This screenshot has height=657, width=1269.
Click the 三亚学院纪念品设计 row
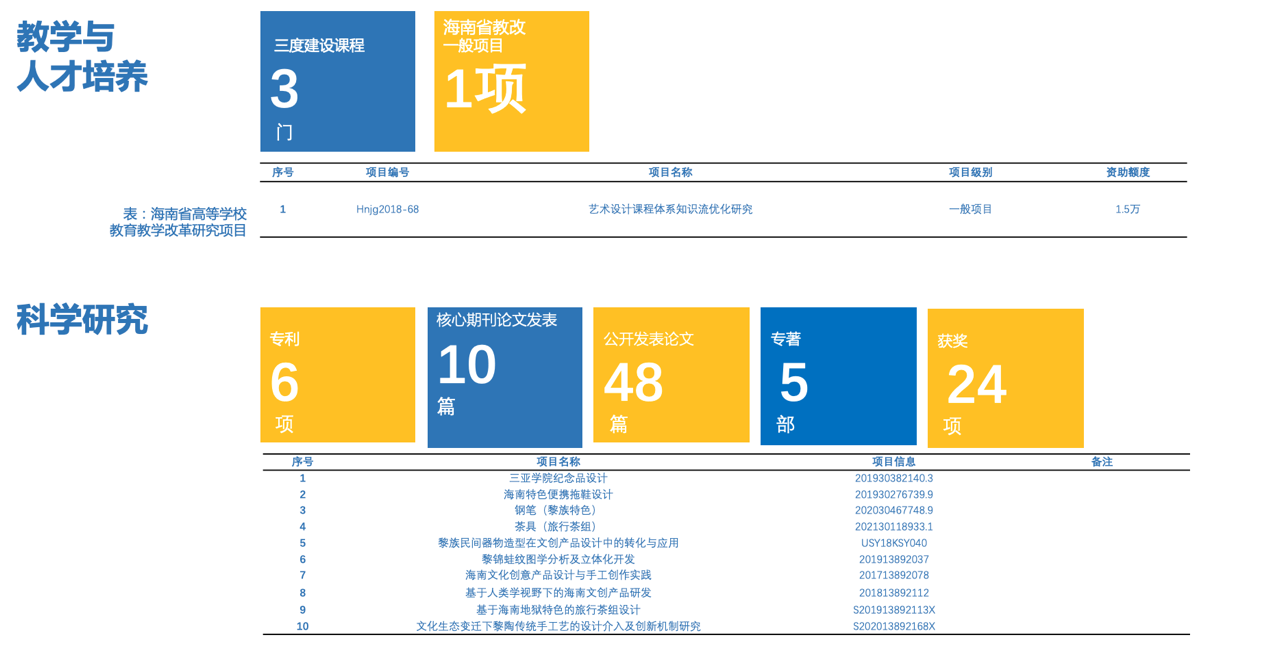(558, 478)
